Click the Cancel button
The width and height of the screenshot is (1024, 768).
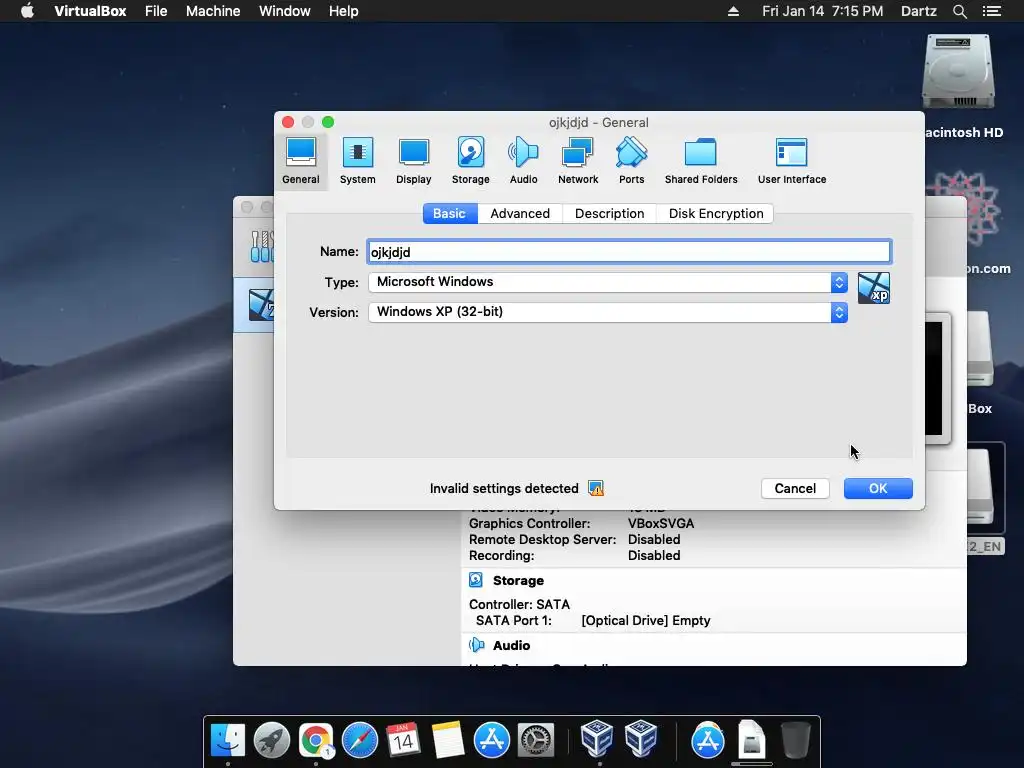(x=795, y=488)
